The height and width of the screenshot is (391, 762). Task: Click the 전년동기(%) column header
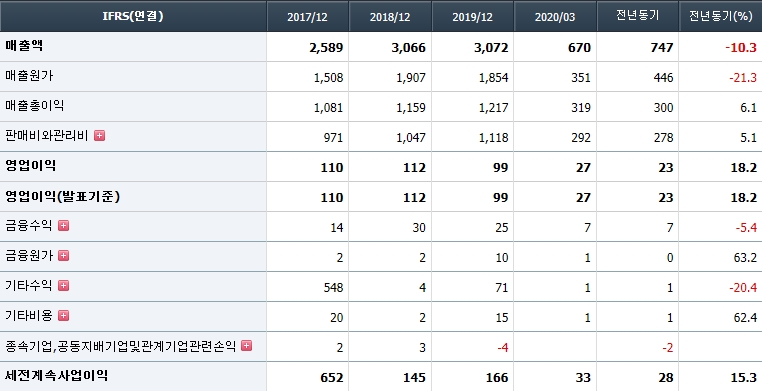click(x=720, y=17)
